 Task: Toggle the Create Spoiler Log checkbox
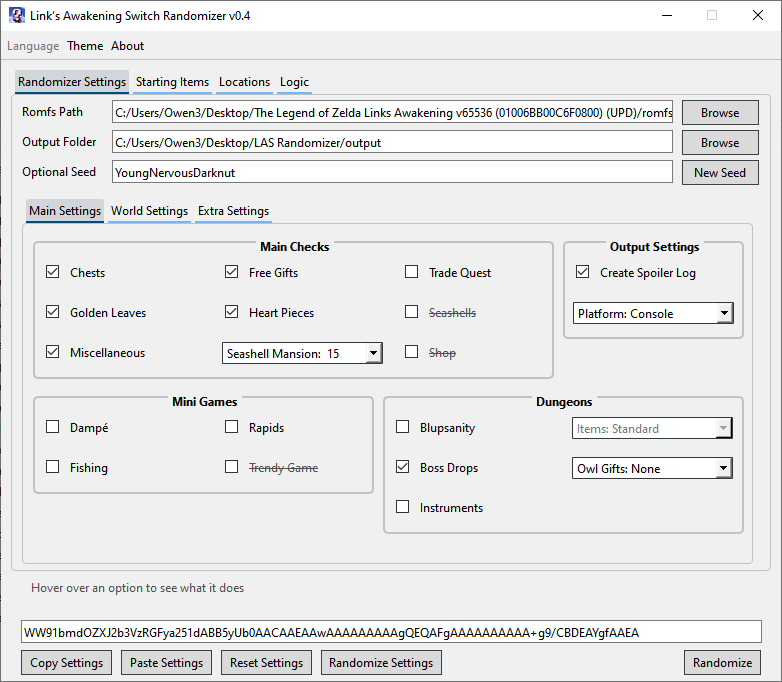pyautogui.click(x=583, y=272)
